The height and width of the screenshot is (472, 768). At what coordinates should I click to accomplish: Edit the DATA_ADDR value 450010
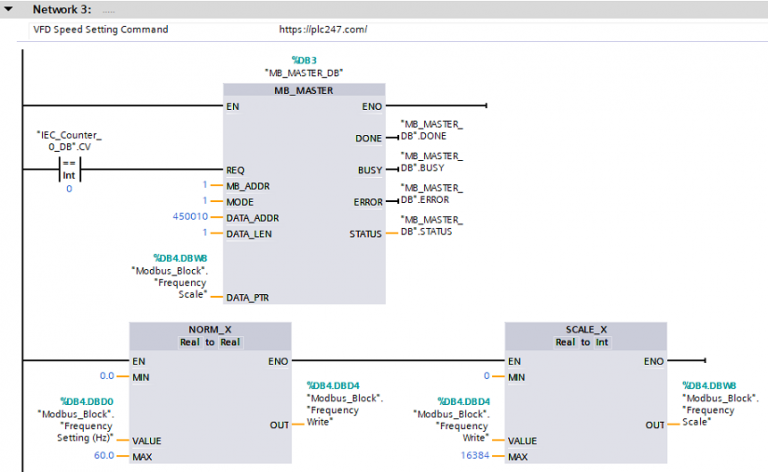pos(190,217)
